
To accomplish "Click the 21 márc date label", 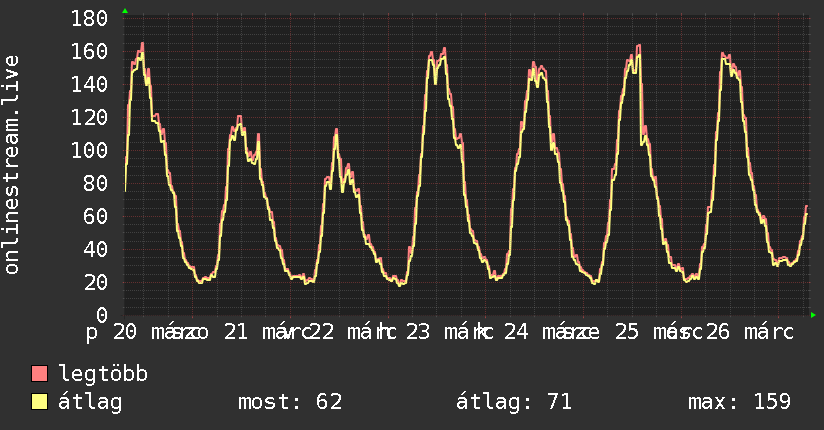I will point(266,332).
